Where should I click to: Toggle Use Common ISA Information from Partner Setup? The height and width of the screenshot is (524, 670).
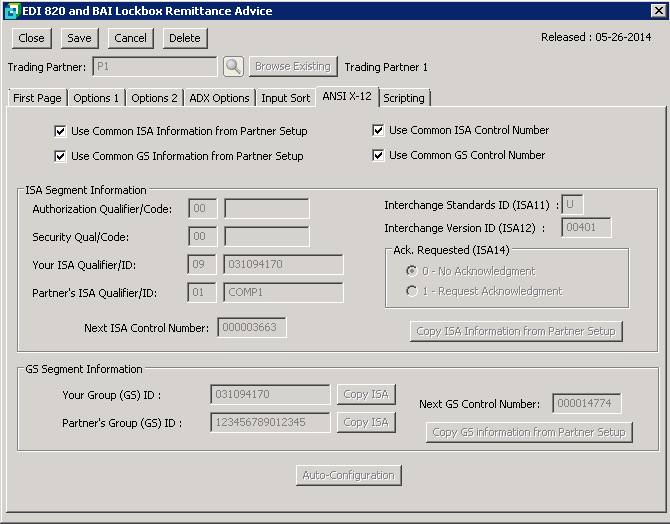point(61,131)
